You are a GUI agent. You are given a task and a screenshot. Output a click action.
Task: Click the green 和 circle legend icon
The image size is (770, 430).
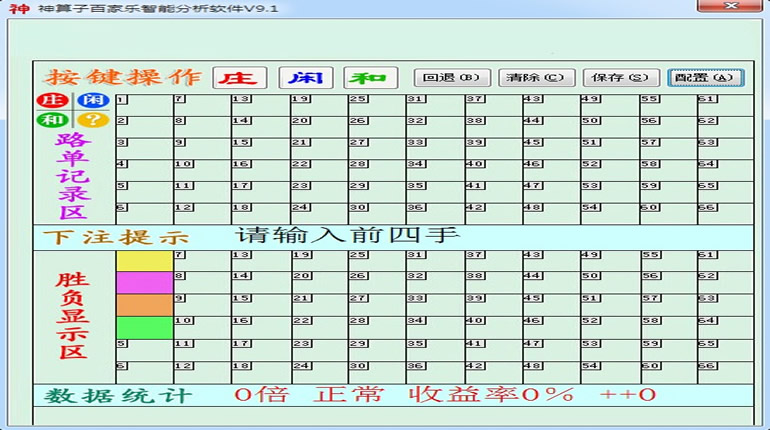53,120
